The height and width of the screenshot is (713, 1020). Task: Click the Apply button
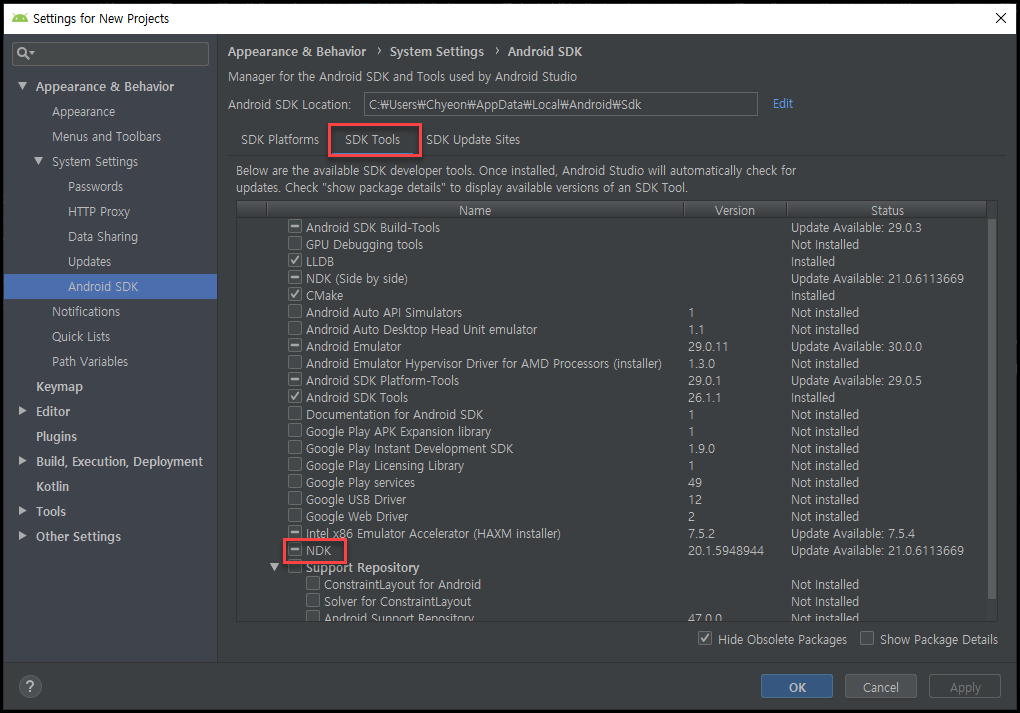[x=965, y=687]
